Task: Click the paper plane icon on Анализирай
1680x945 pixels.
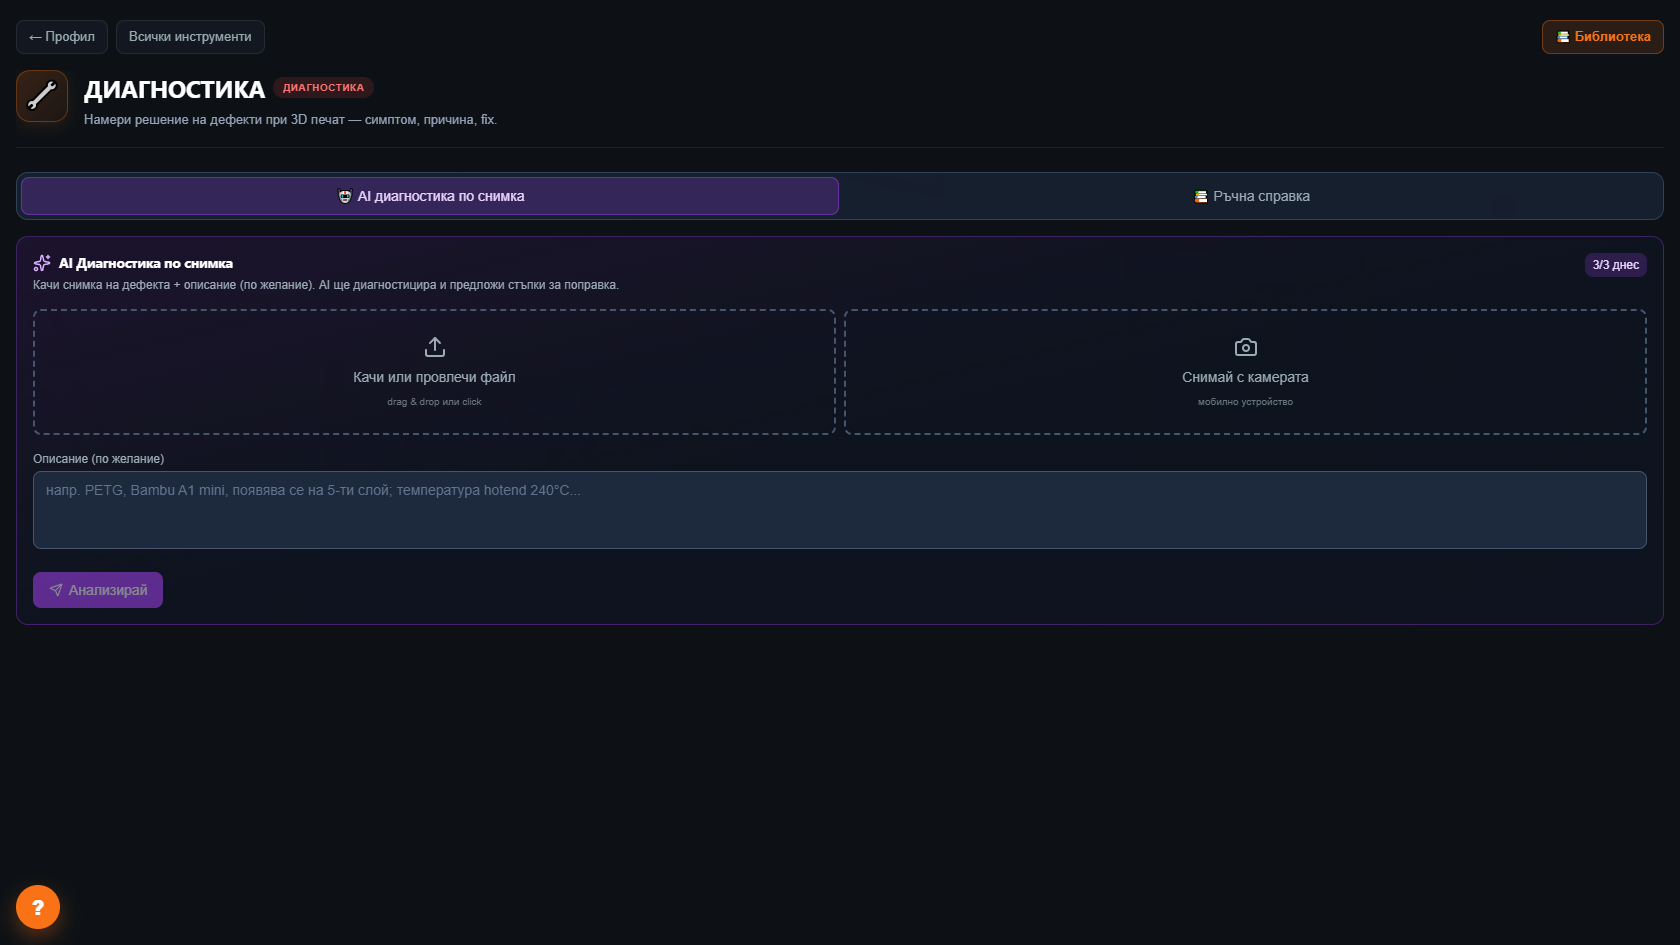Action: point(56,590)
